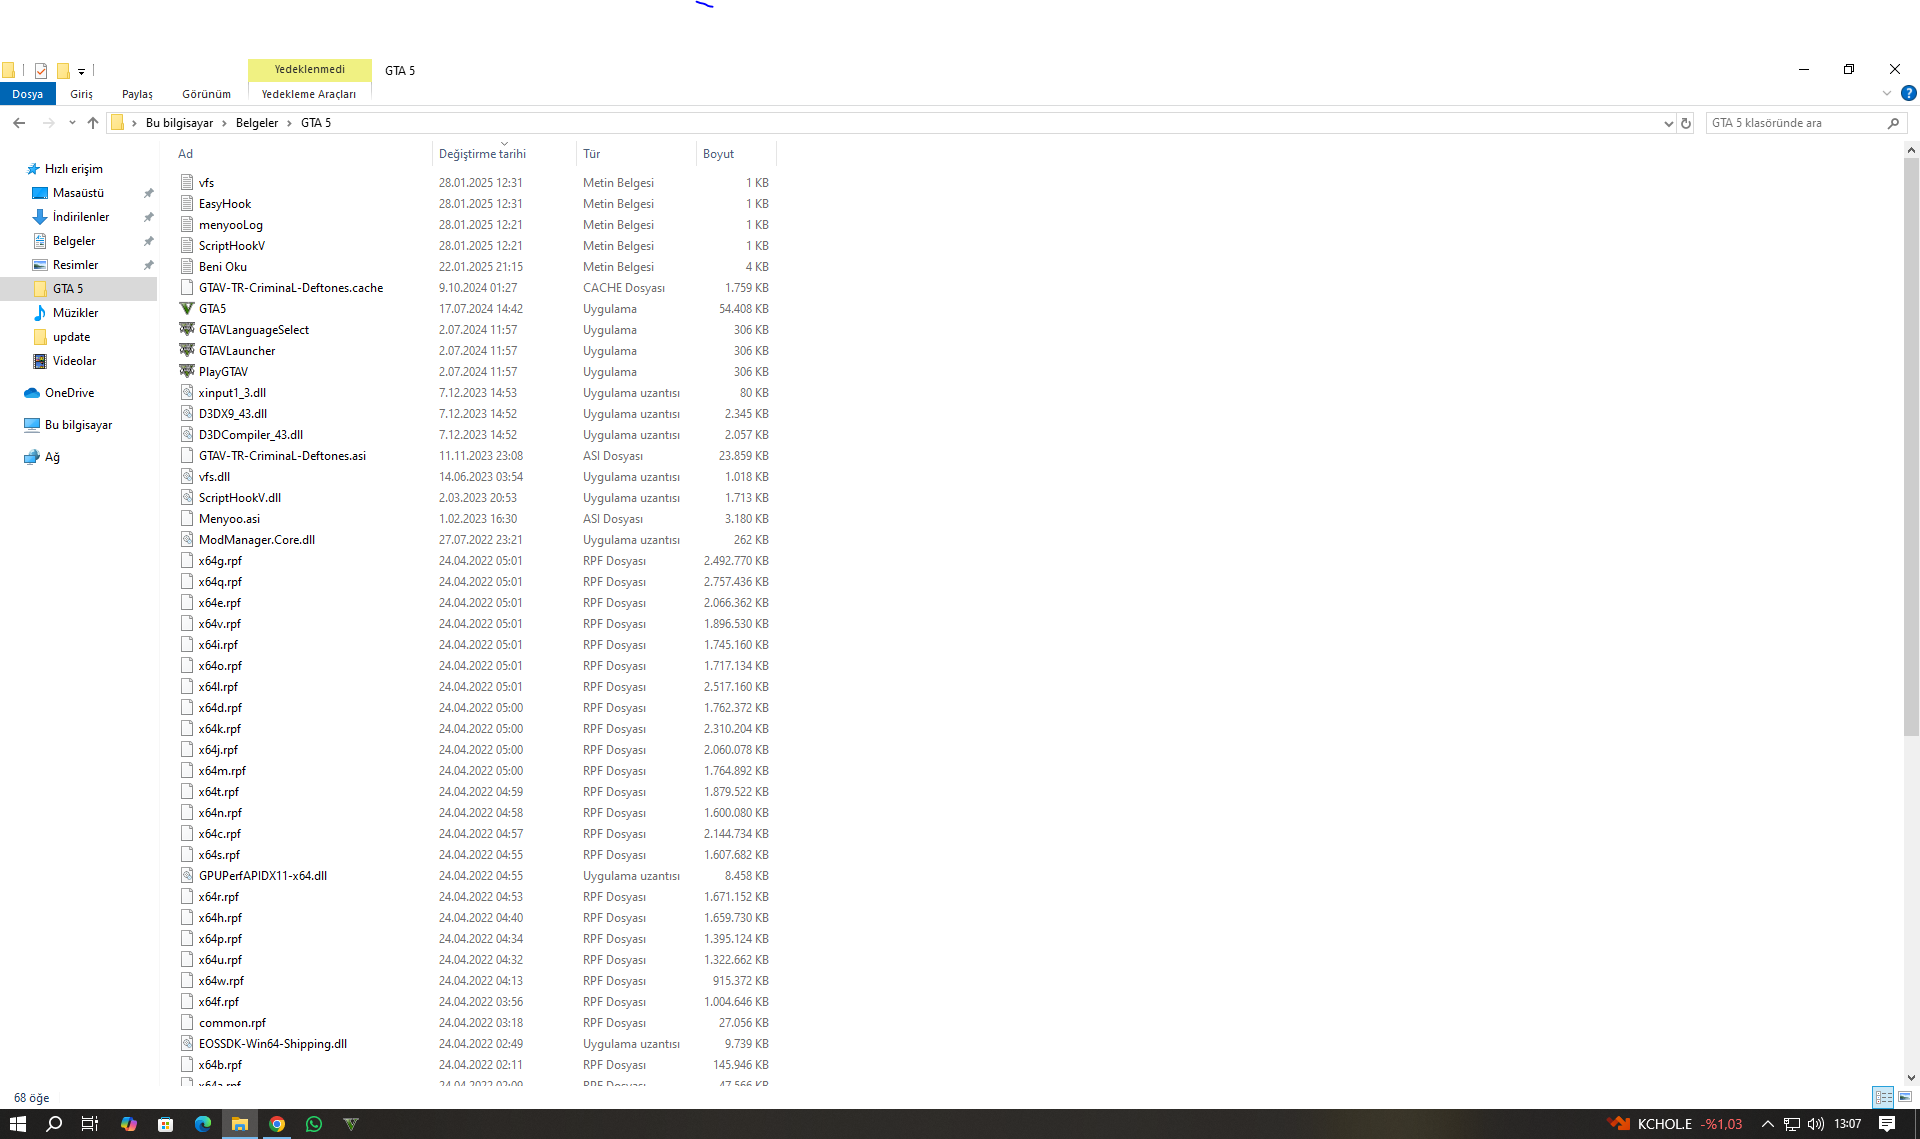Select Bu bilgisayar in navigation pane
The width and height of the screenshot is (1920, 1139).
pyautogui.click(x=78, y=425)
